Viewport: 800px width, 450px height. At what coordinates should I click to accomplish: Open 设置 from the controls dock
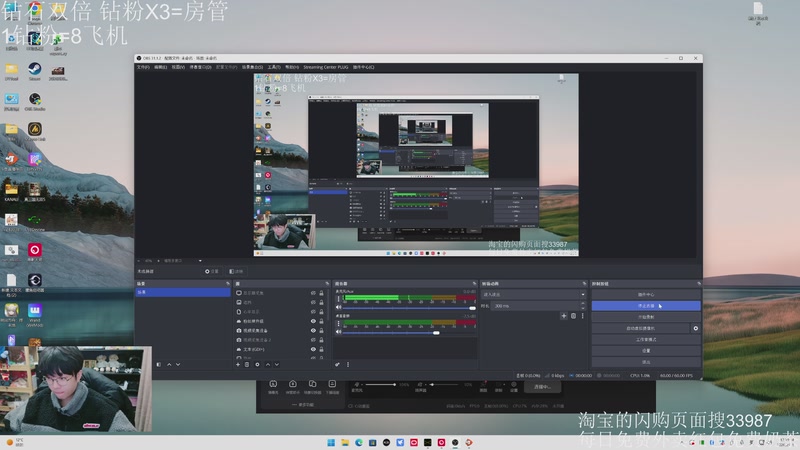click(646, 351)
